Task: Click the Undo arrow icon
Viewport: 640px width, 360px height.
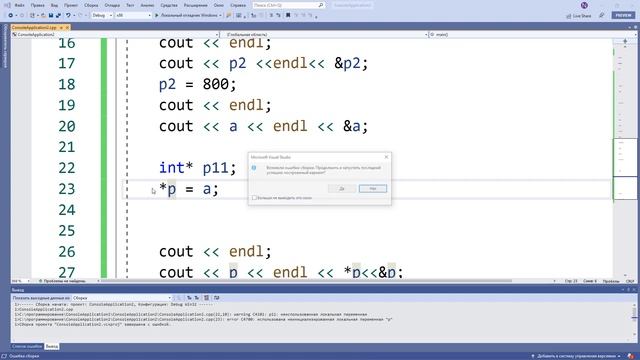Action: [x=68, y=16]
